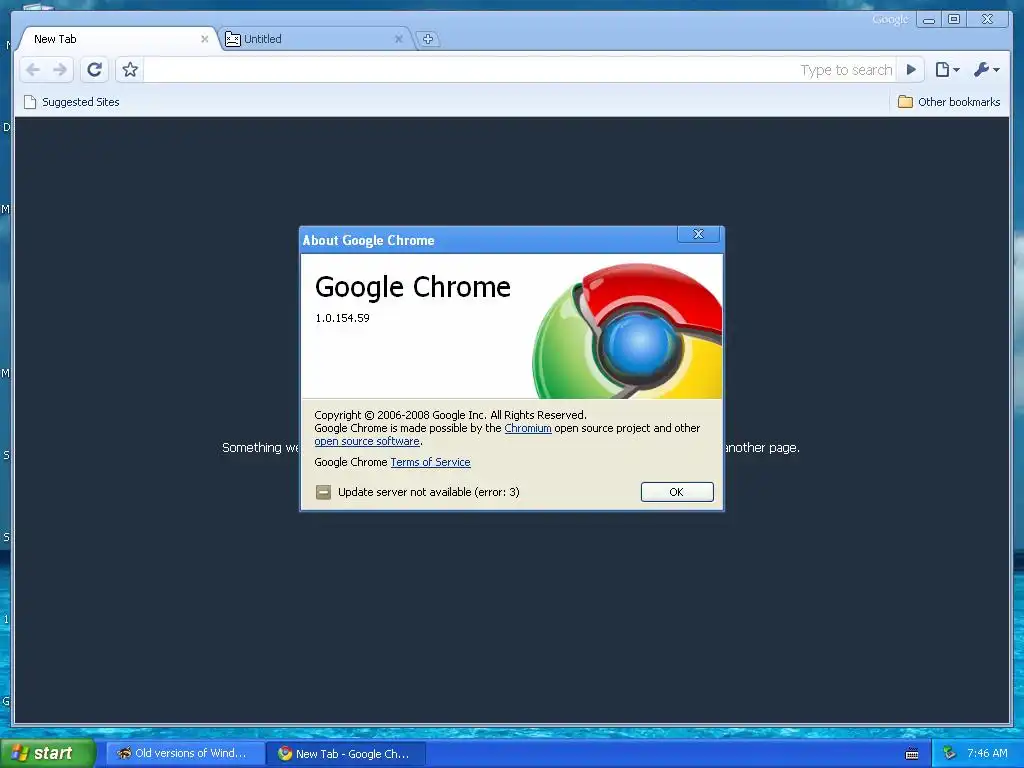Click the 7:46 AM clock
Image resolution: width=1024 pixels, height=768 pixels.
pos(987,754)
